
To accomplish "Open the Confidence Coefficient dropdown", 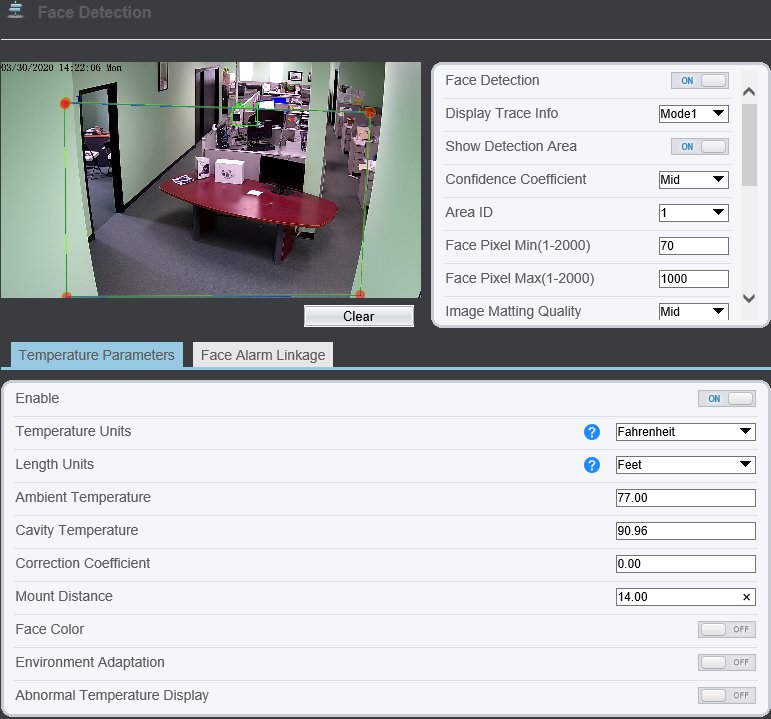I will [x=693, y=180].
